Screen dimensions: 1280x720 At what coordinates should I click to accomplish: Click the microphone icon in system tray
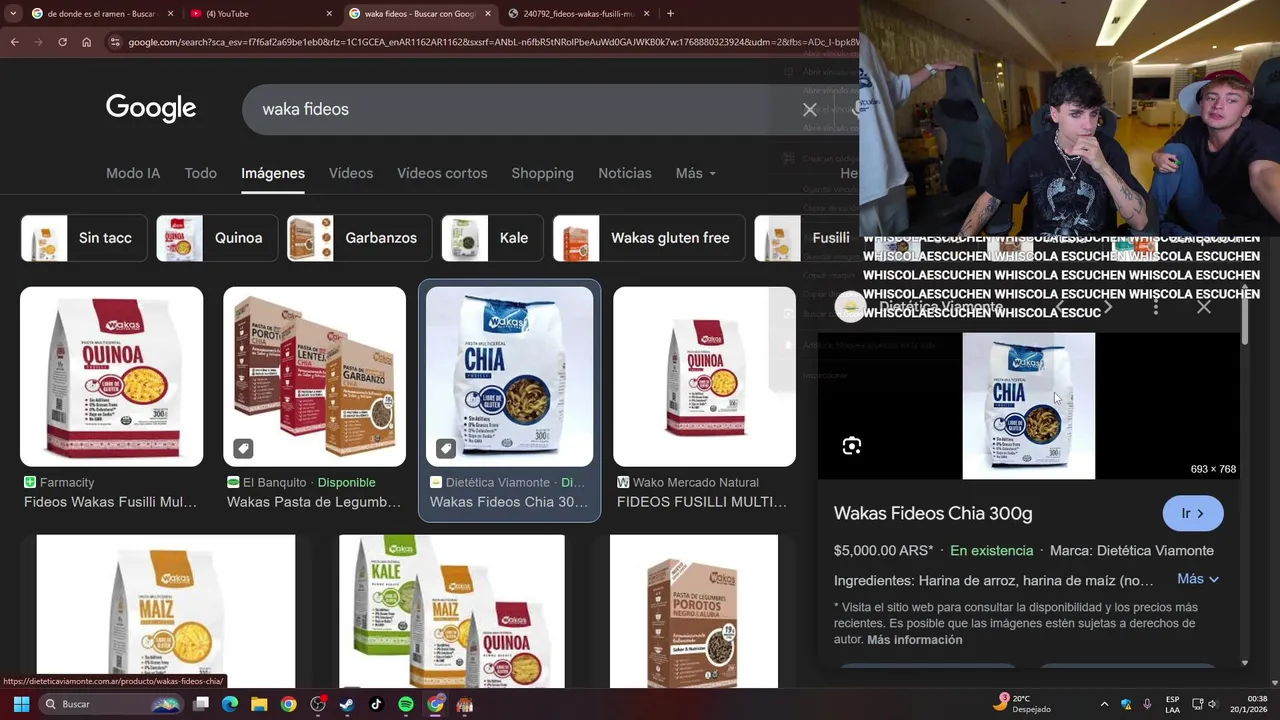pos(1147,704)
